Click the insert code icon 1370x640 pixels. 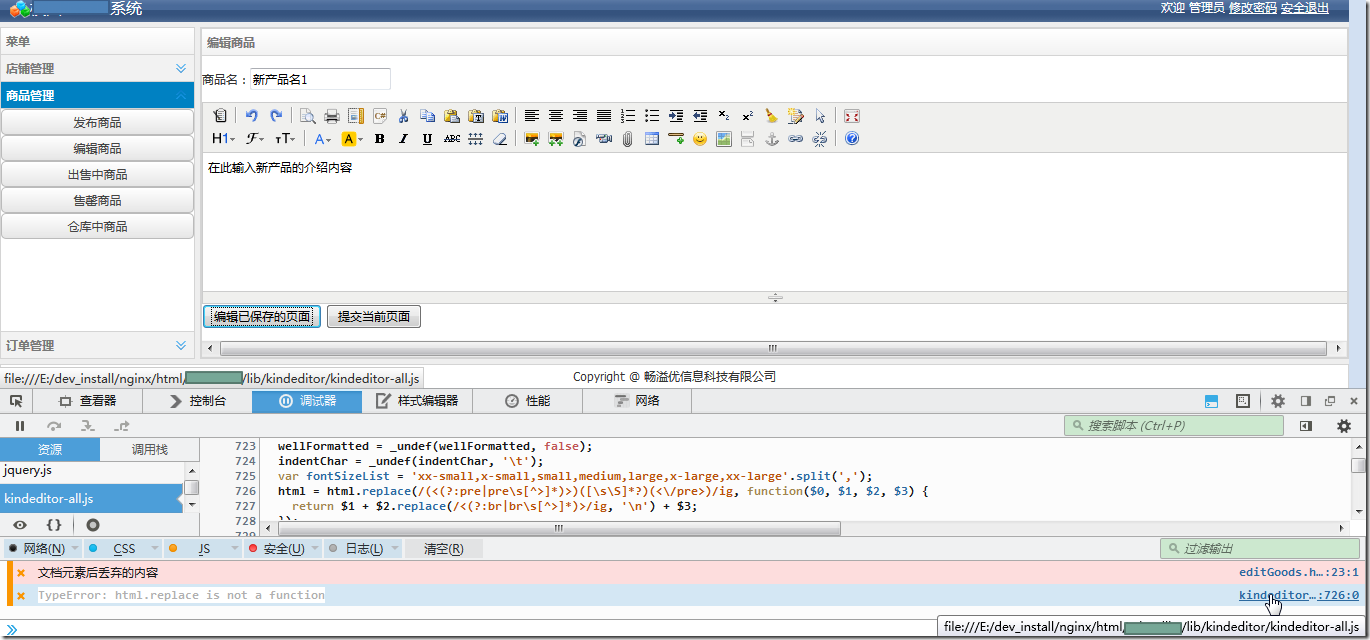pyautogui.click(x=380, y=116)
